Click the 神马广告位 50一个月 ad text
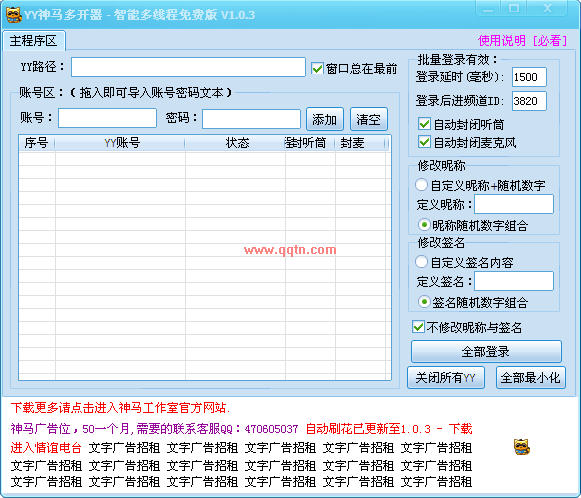The height and width of the screenshot is (498, 581). 154,429
